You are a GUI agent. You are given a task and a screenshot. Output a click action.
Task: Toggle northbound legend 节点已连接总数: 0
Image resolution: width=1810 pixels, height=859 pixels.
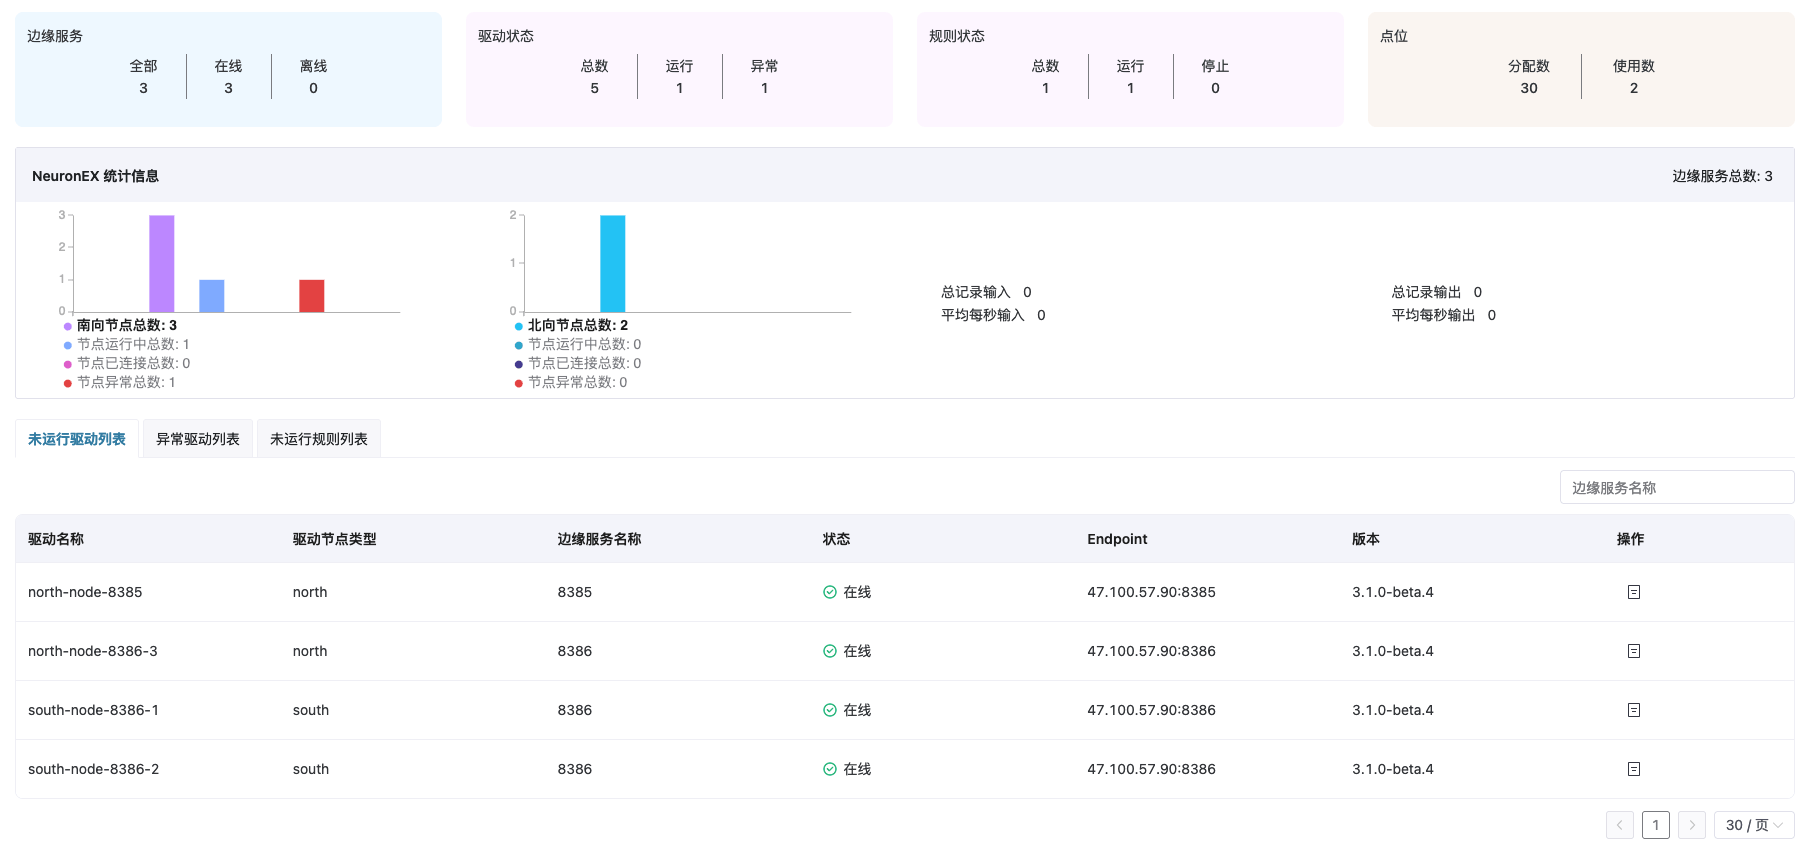point(577,363)
